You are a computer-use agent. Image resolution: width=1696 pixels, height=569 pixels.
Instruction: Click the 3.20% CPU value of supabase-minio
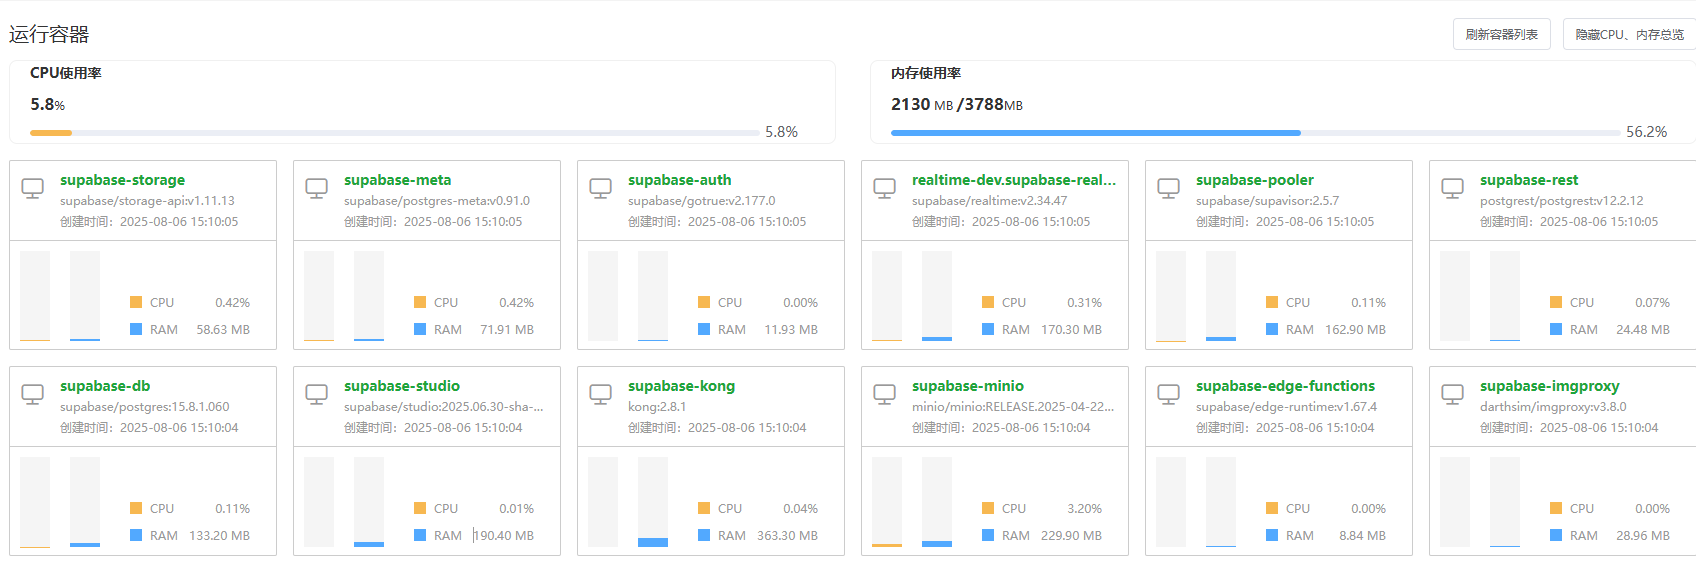1084,509
